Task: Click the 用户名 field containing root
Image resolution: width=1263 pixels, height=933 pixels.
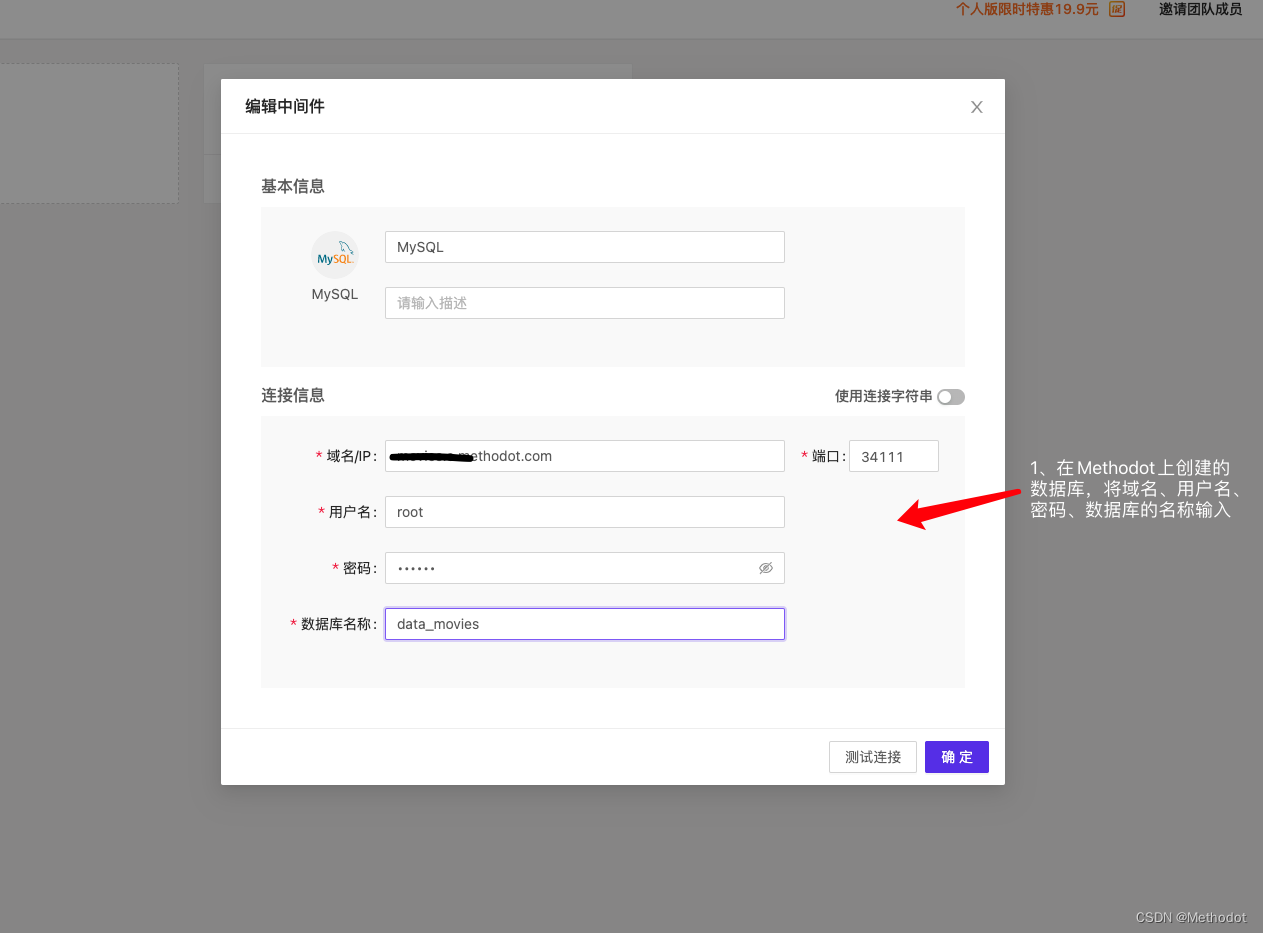Action: click(585, 512)
